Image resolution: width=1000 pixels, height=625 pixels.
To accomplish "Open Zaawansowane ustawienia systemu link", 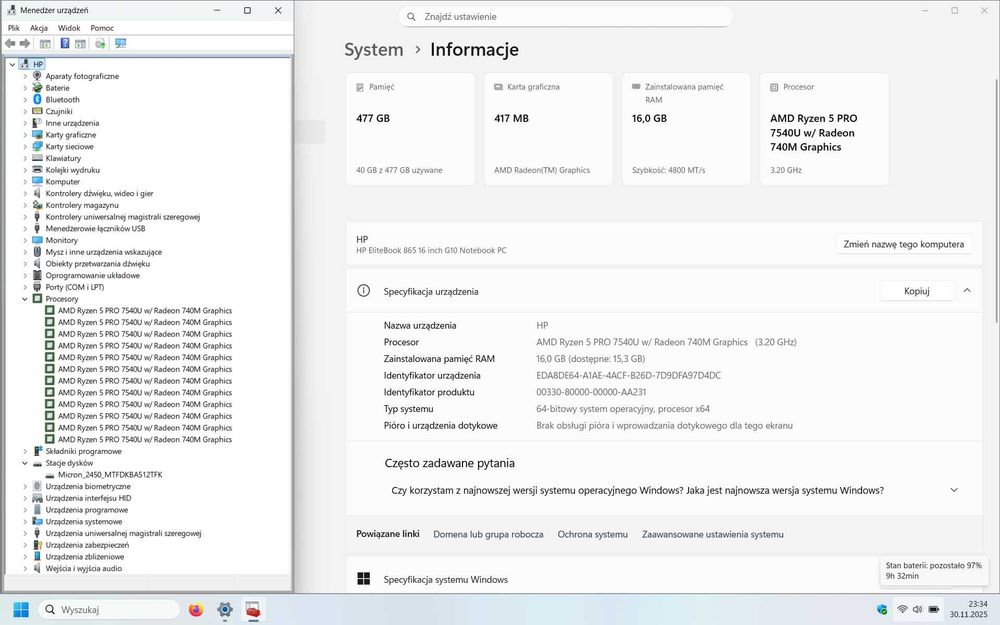I will click(x=712, y=534).
